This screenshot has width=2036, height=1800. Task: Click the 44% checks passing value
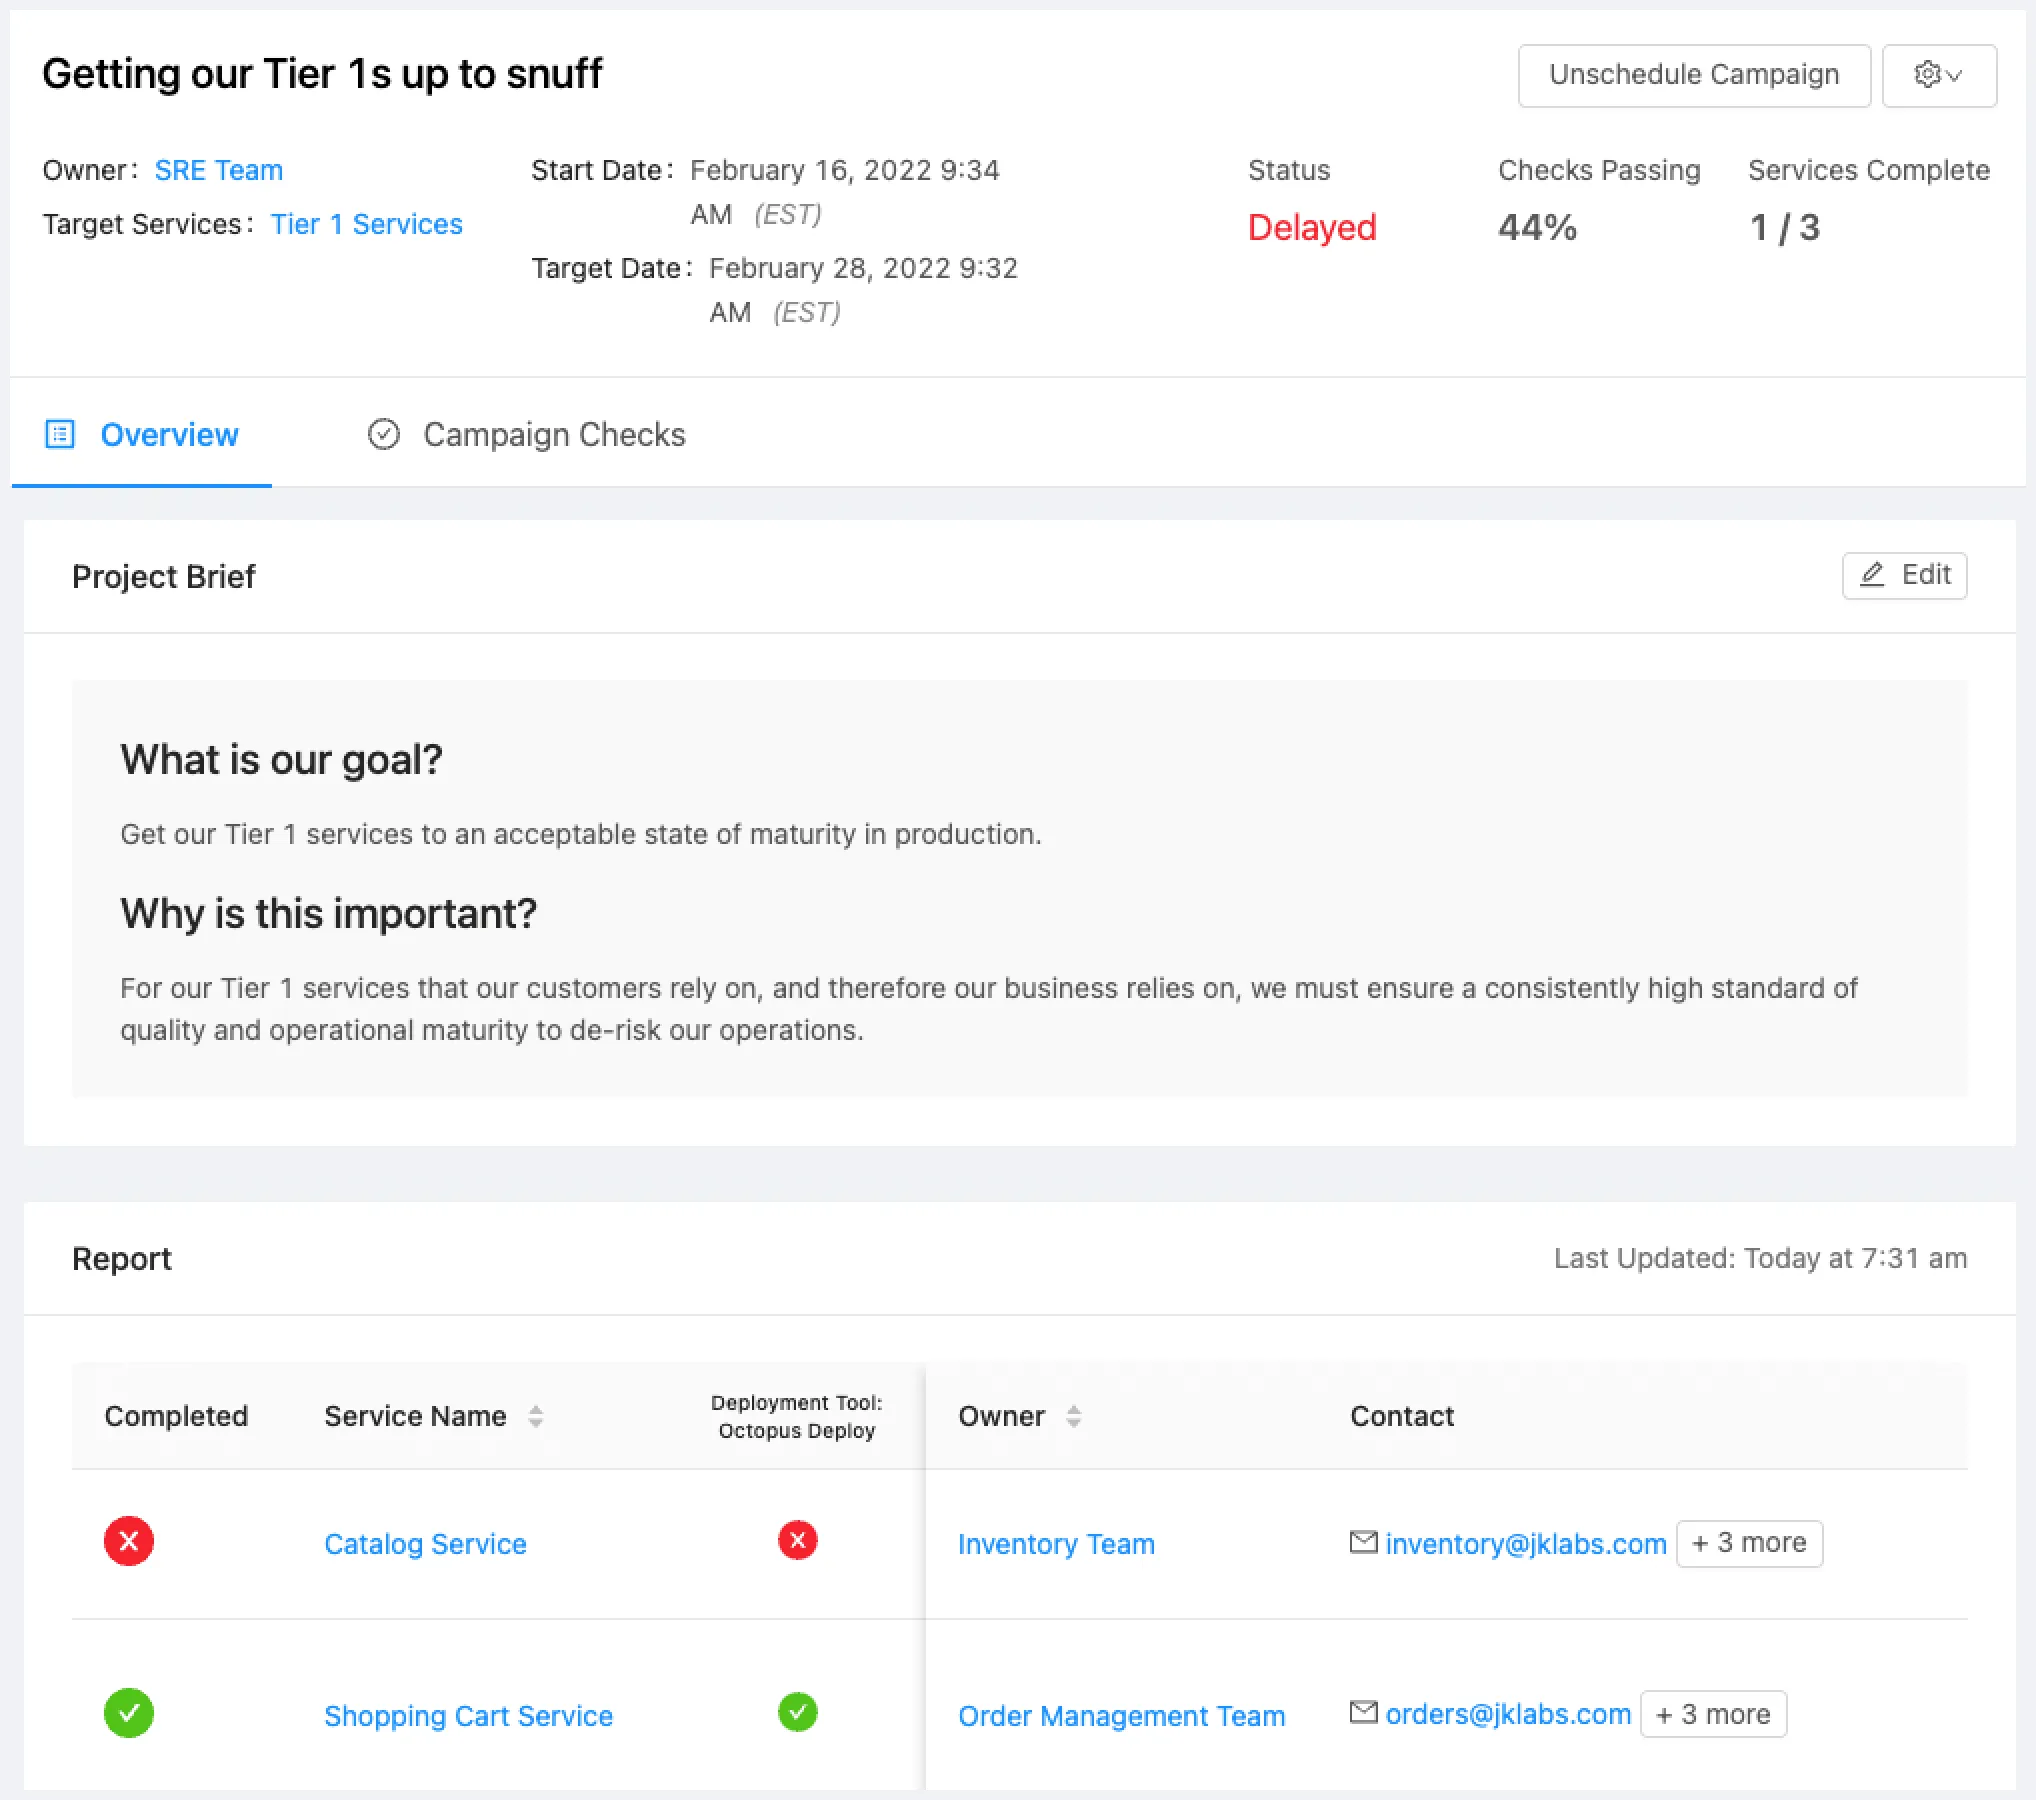tap(1537, 227)
